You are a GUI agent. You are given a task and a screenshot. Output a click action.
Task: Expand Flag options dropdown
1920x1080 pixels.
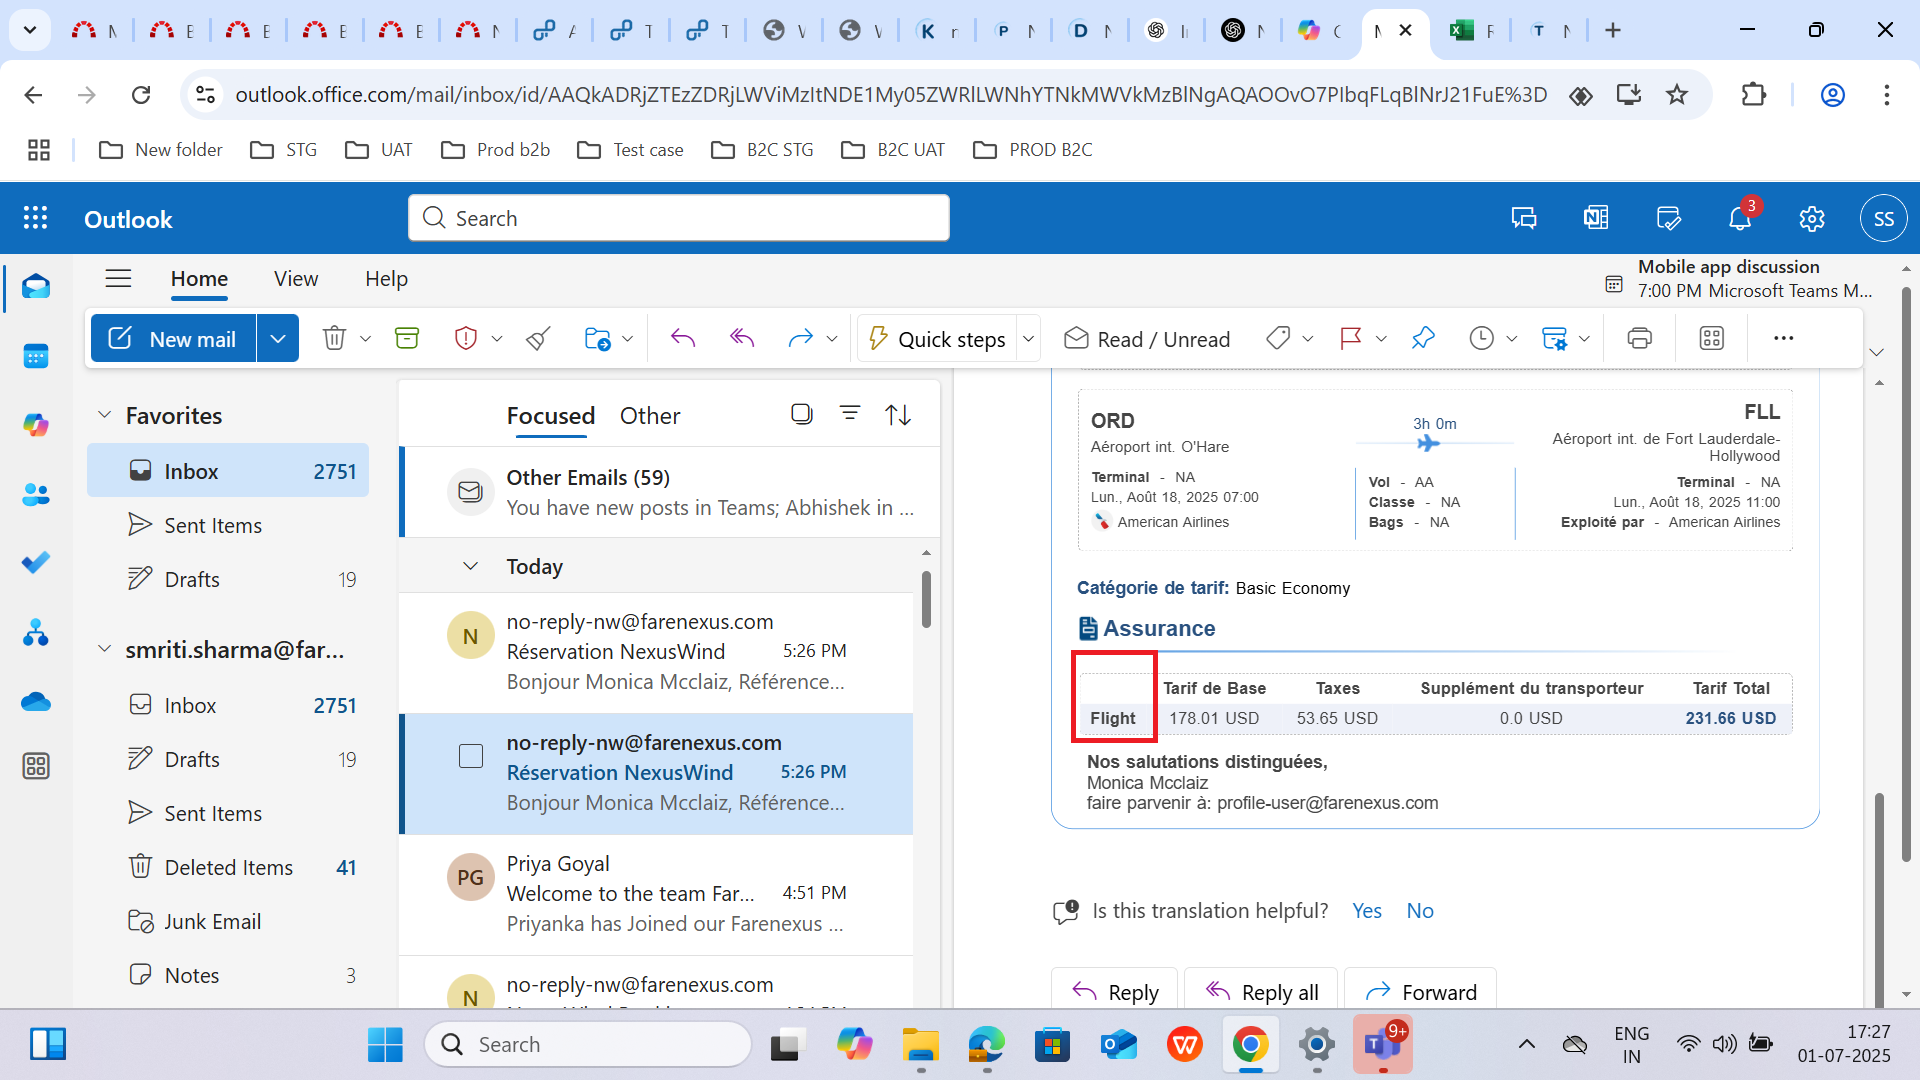coord(1381,339)
